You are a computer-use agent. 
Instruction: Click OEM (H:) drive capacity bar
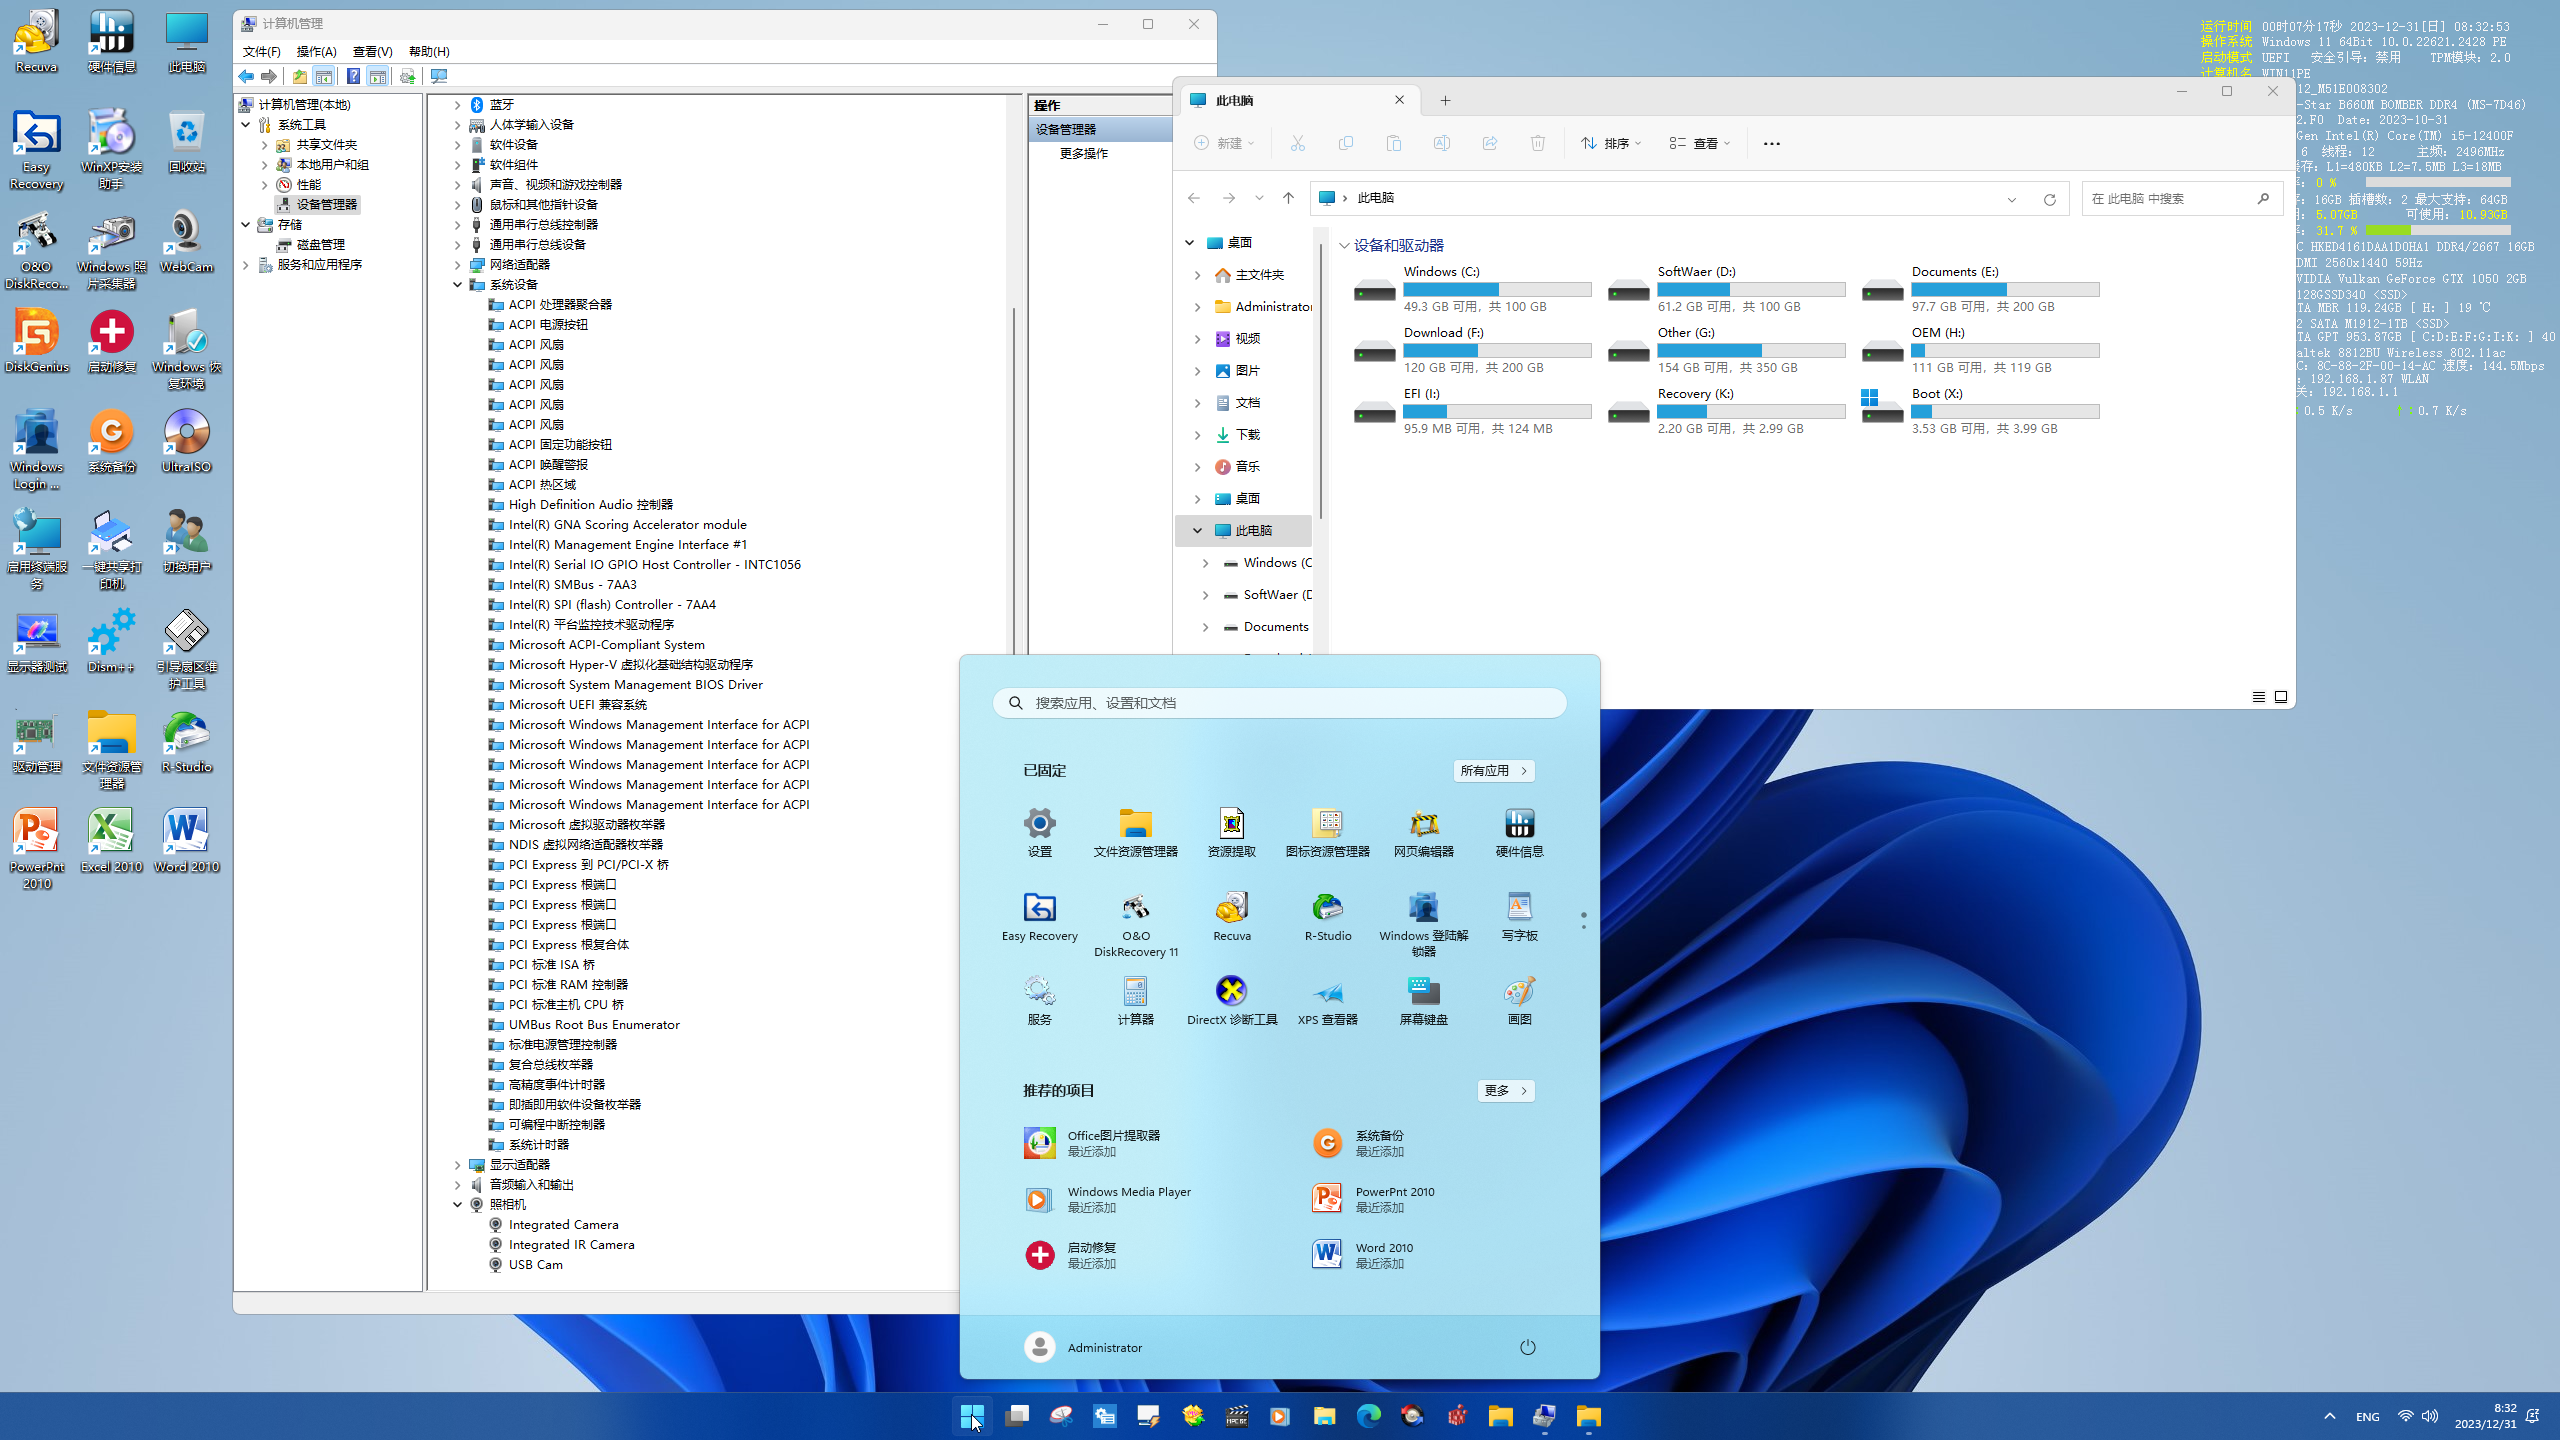coord(2004,351)
